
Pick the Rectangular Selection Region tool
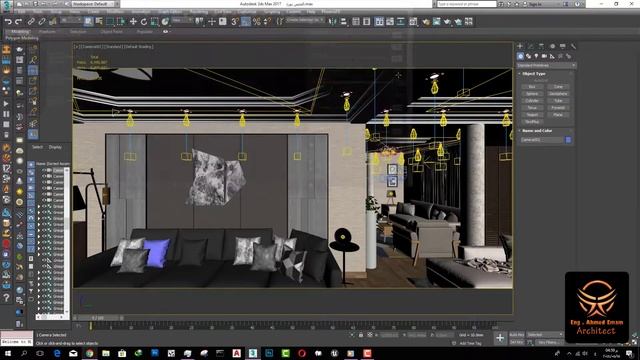(x=110, y=22)
